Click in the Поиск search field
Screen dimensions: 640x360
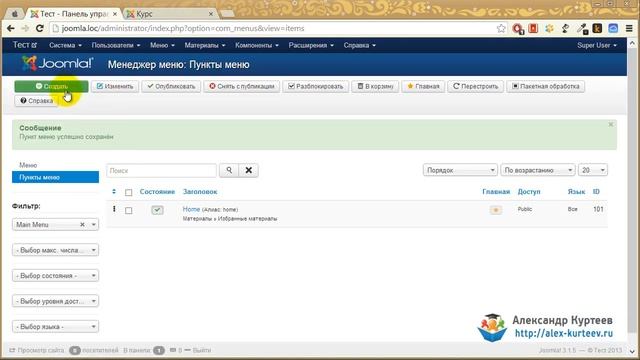(161, 170)
